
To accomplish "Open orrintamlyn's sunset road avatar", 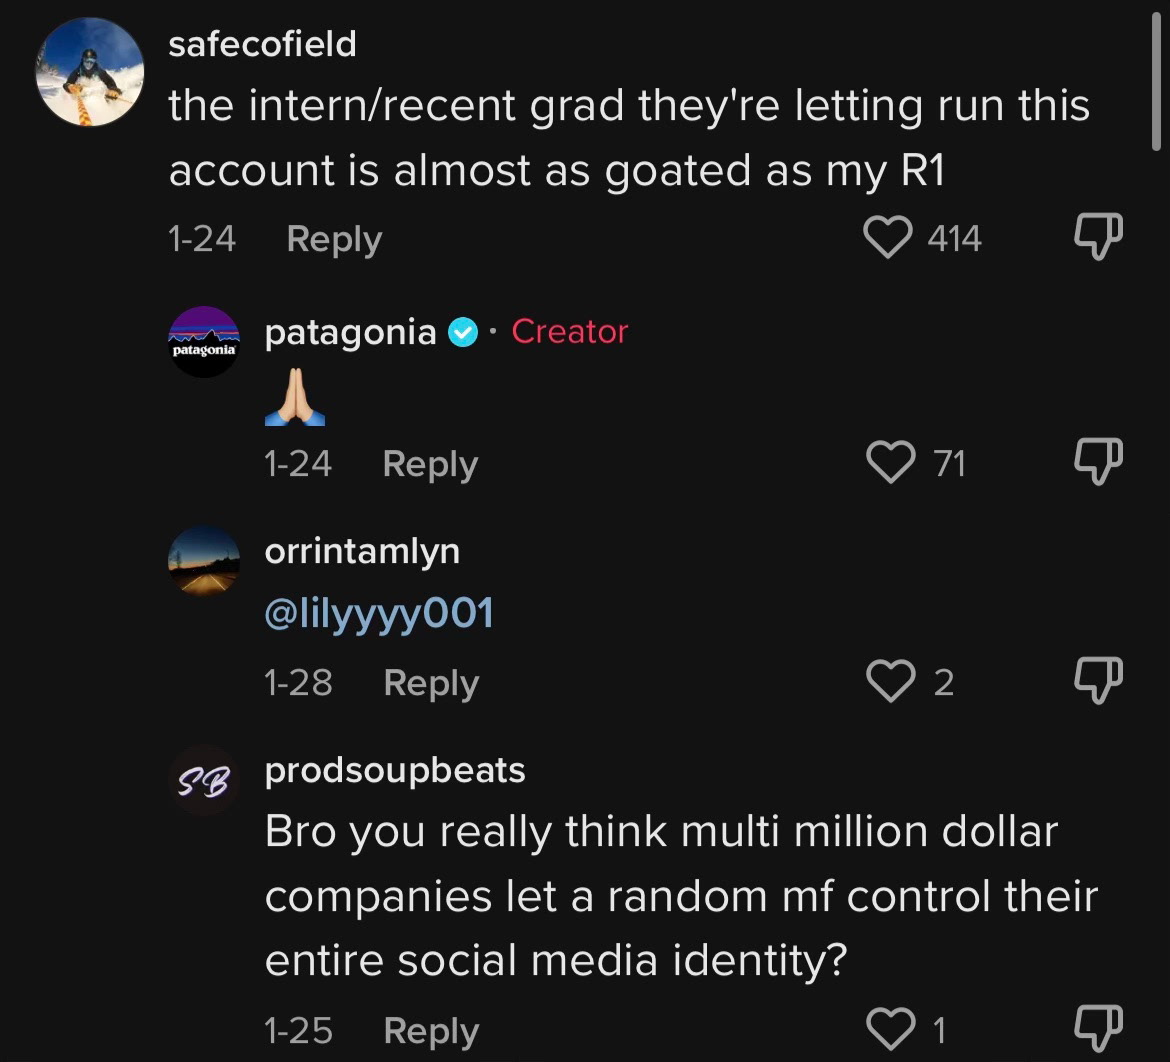I will tap(204, 561).
